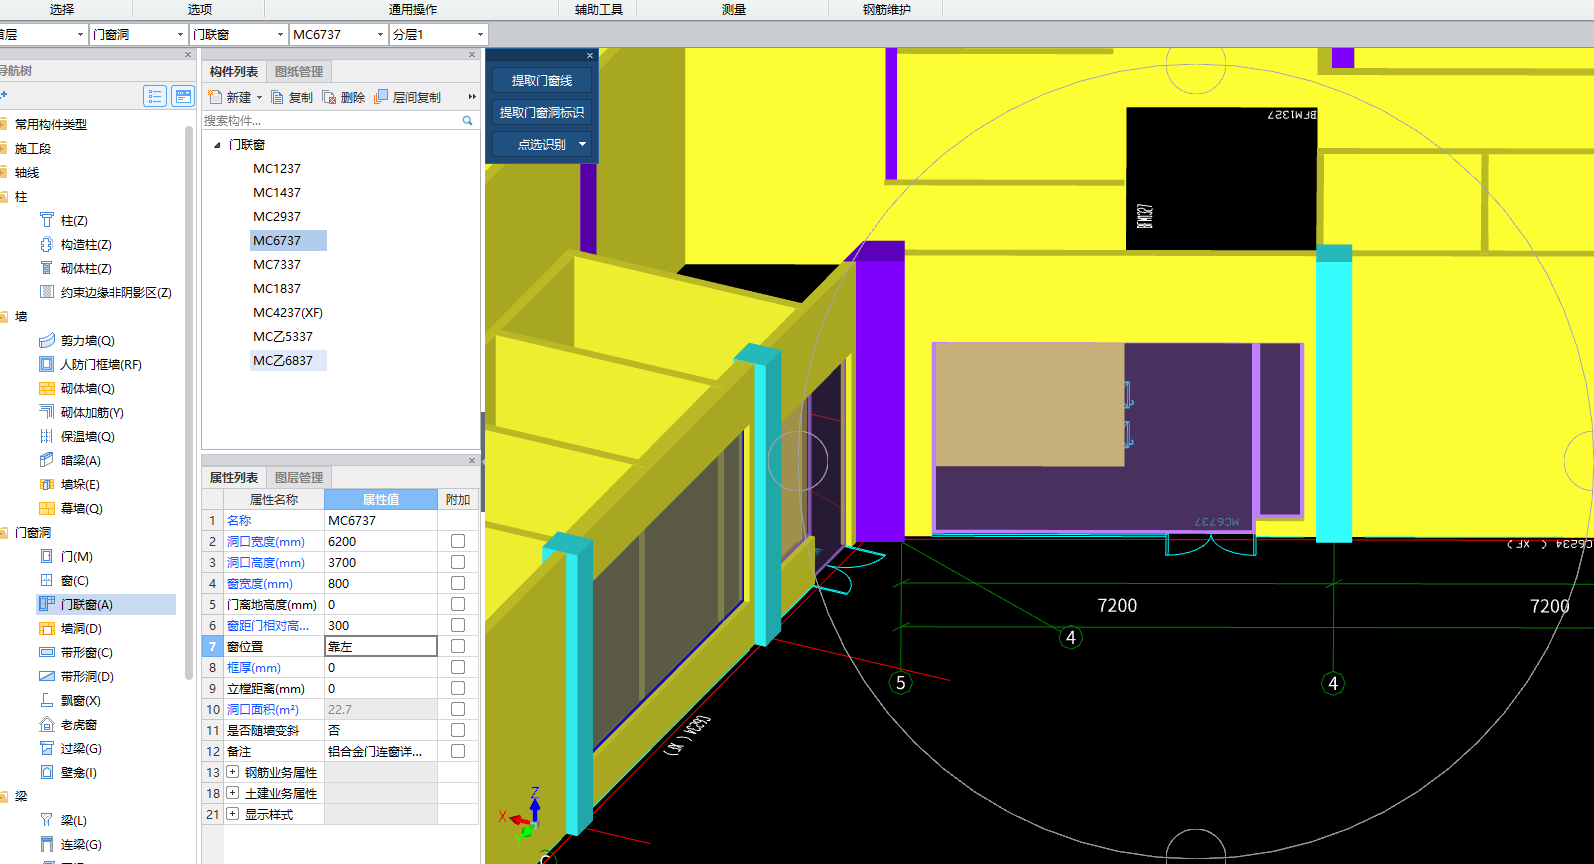Click the 层间复制 button

(x=407, y=97)
